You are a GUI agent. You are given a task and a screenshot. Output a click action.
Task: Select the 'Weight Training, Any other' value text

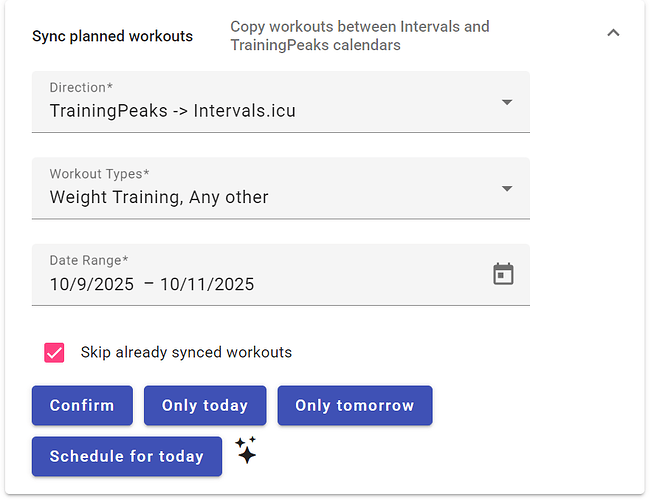tap(159, 197)
